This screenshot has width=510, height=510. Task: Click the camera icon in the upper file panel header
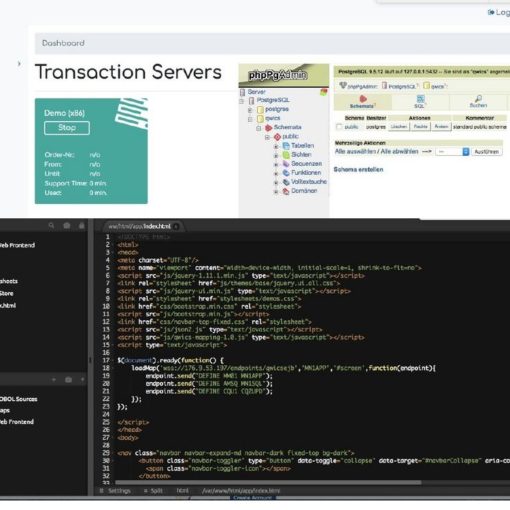(67, 226)
